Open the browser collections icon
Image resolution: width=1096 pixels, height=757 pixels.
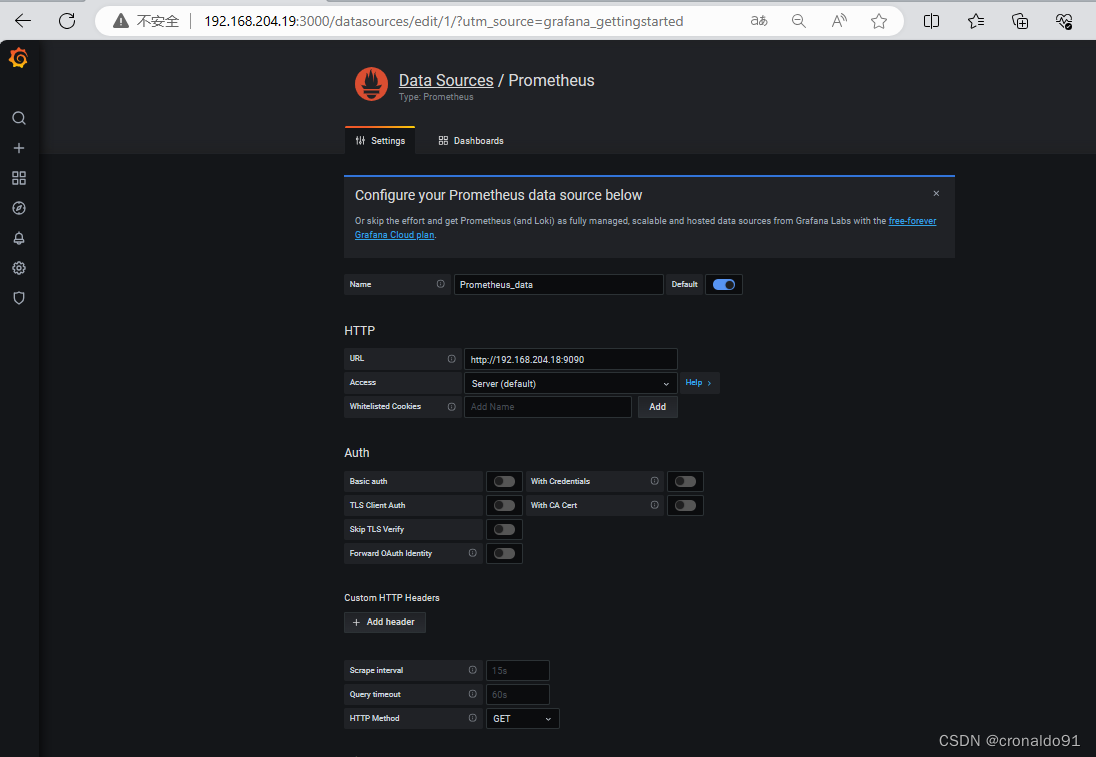(1020, 21)
